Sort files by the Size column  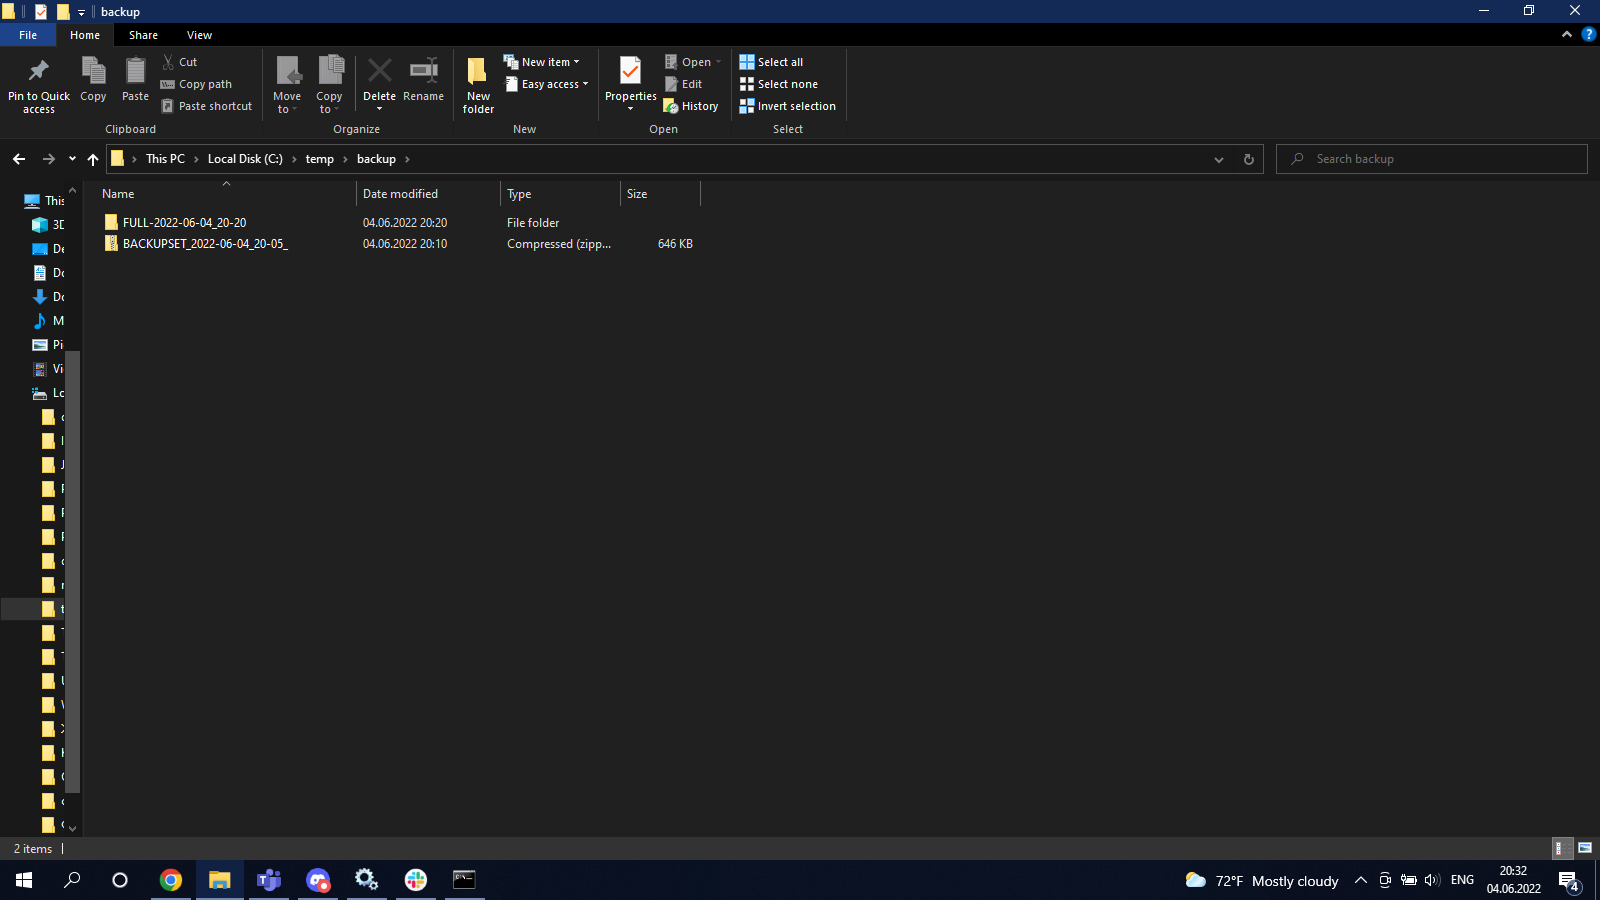(x=660, y=194)
